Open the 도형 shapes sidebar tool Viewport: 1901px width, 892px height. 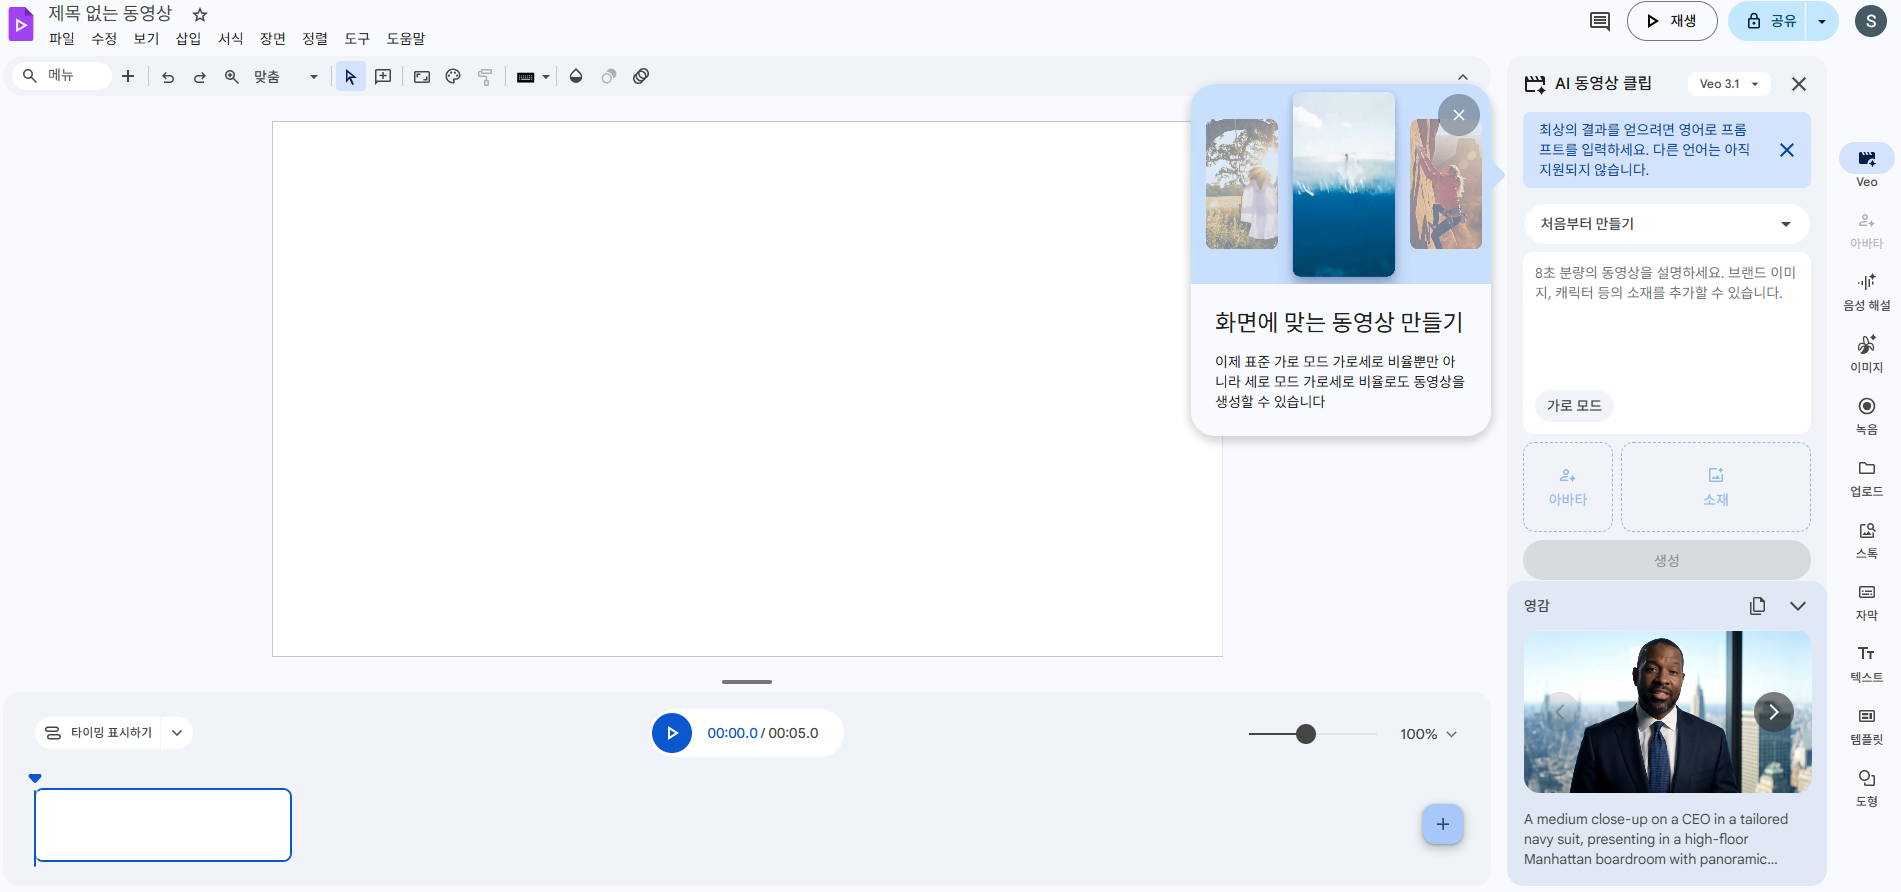[x=1866, y=787]
